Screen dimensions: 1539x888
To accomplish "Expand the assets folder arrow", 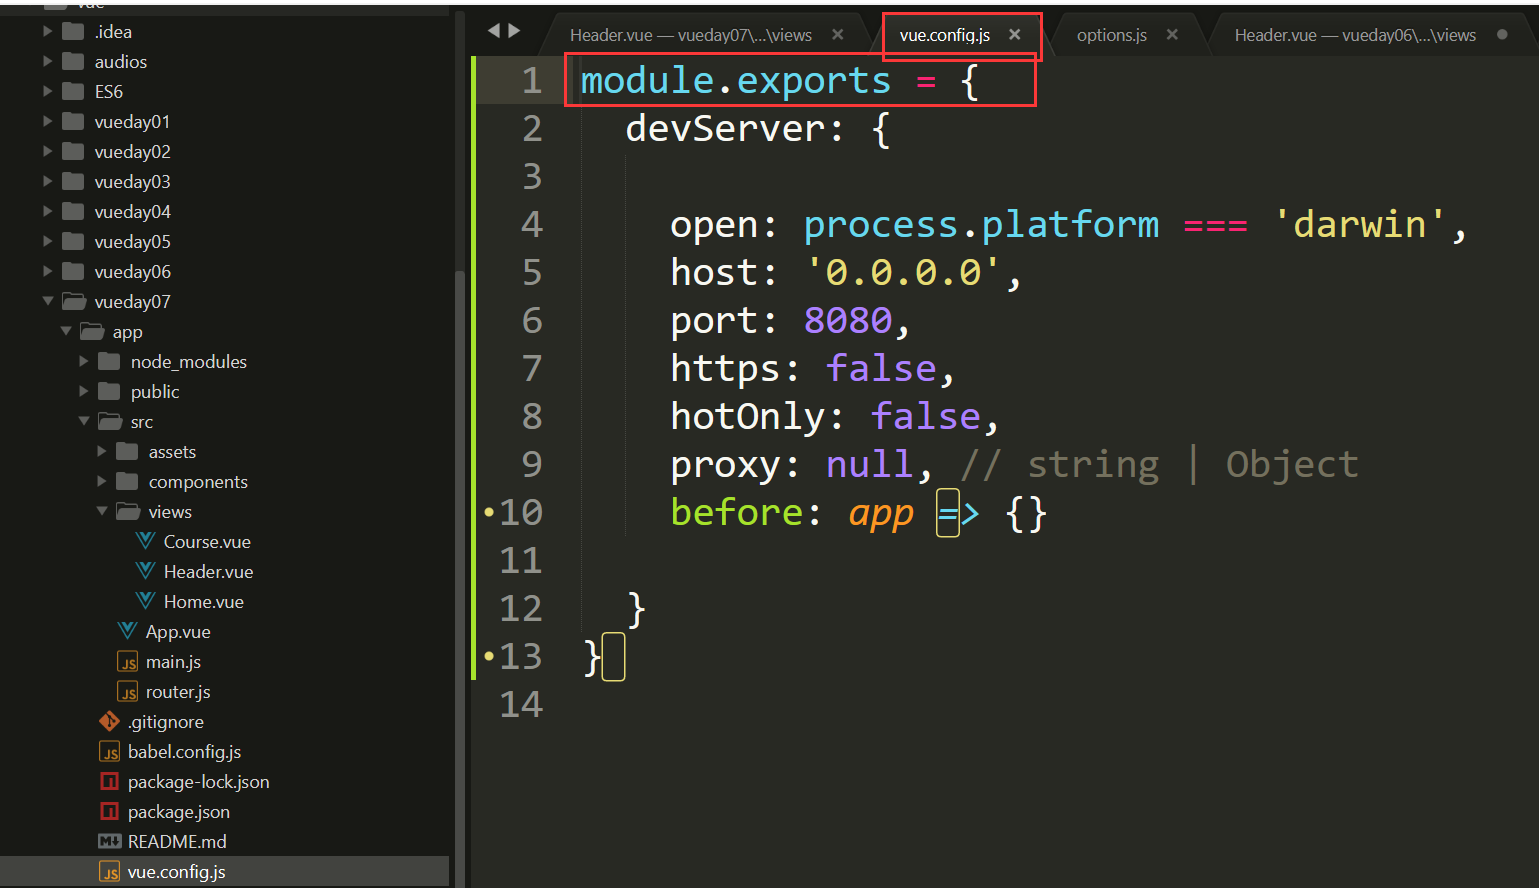I will click(x=101, y=452).
